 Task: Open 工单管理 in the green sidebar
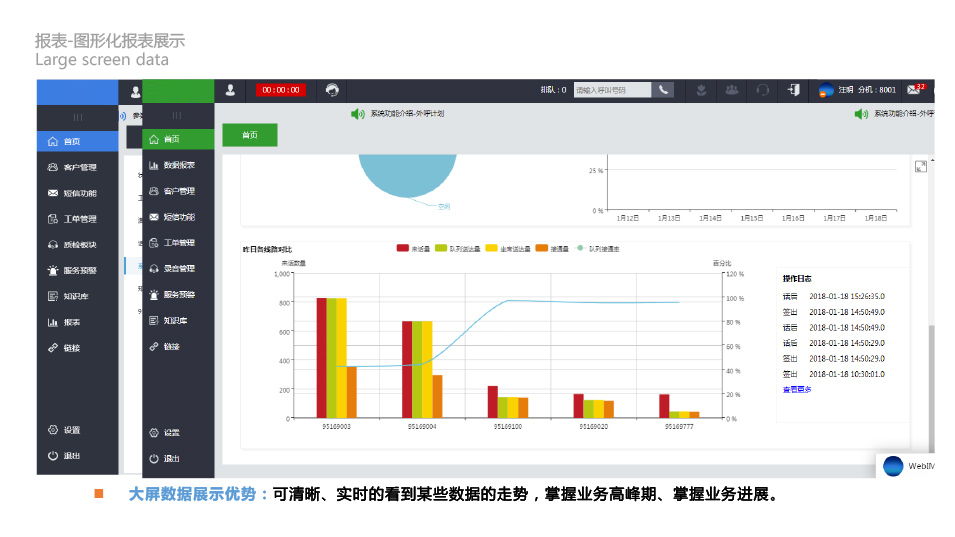tap(178, 243)
